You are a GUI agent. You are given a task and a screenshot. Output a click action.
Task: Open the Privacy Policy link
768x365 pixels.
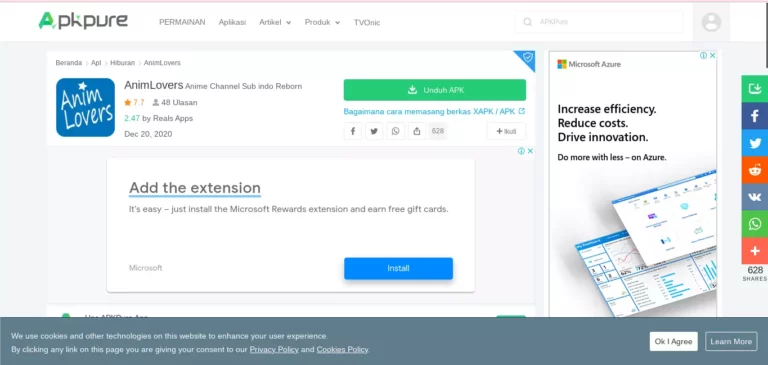(x=274, y=349)
